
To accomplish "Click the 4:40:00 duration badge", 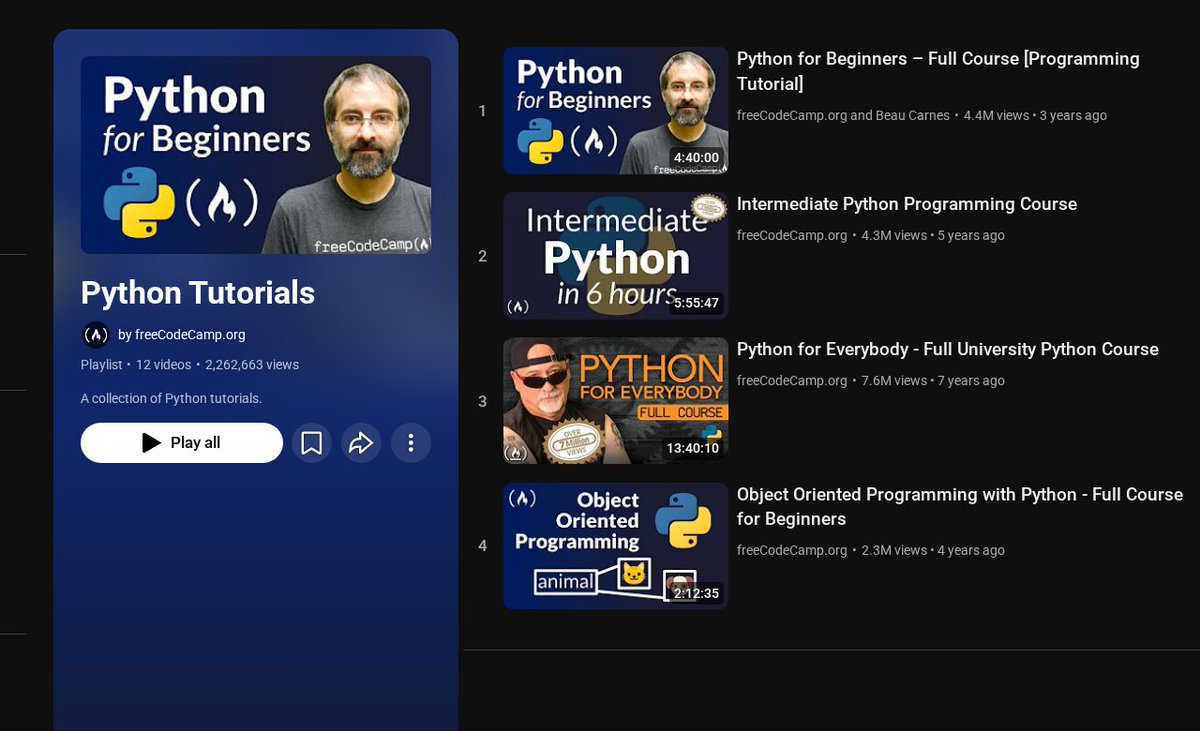I will tap(696, 158).
